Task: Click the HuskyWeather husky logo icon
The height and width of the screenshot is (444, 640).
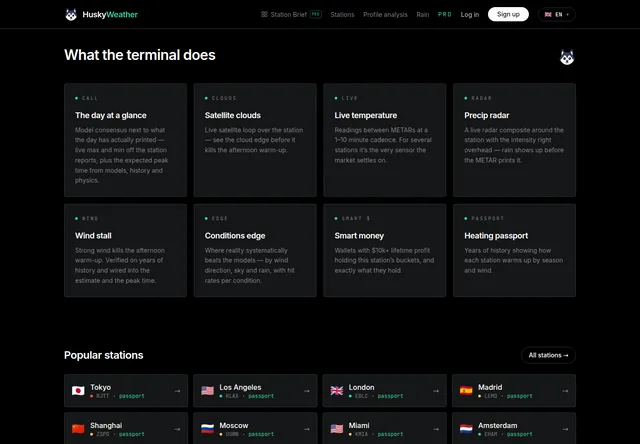Action: coord(71,15)
